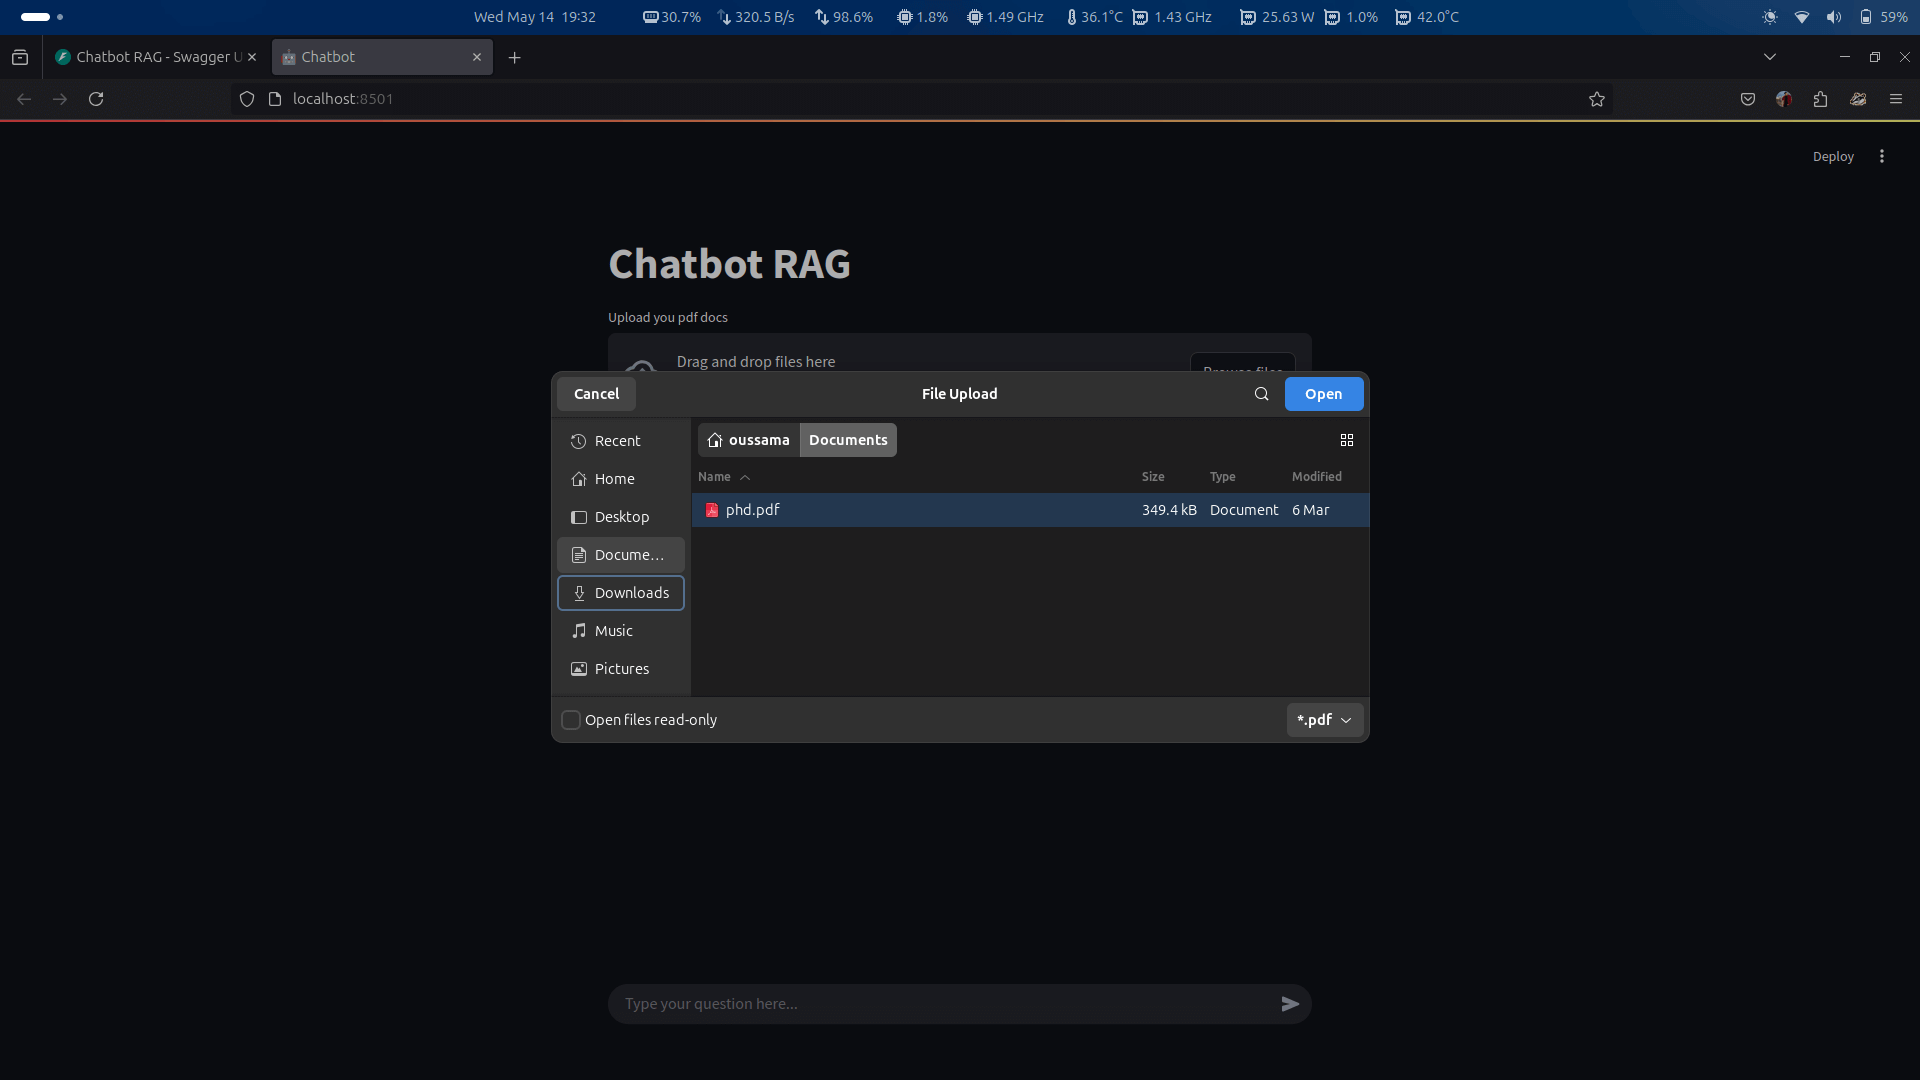Screen dimensions: 1920x1080
Task: Select the phd.pdf file row
Action: 900,510
